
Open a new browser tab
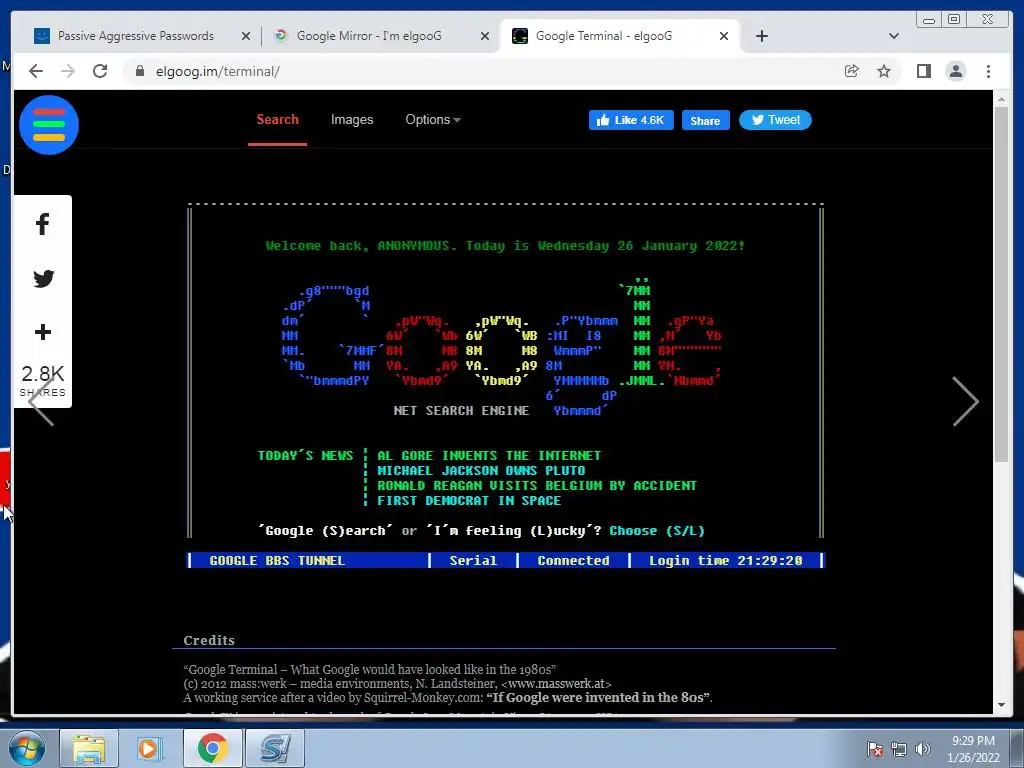pyautogui.click(x=761, y=36)
